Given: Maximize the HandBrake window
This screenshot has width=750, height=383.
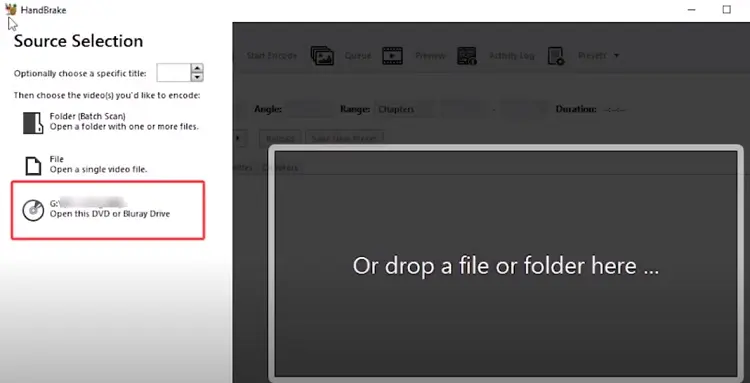Looking at the screenshot, I should pyautogui.click(x=727, y=10).
